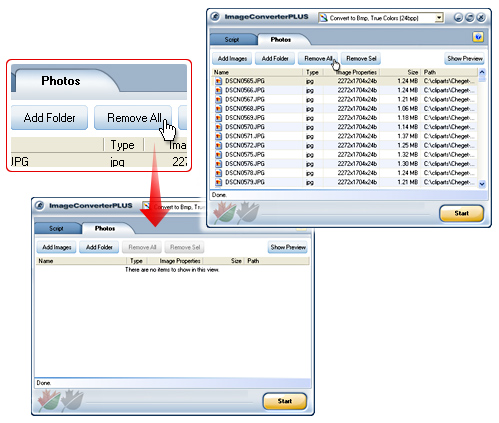Viewport: 499px width, 423px height.
Task: Click Add Images in the top window
Action: [x=232, y=59]
